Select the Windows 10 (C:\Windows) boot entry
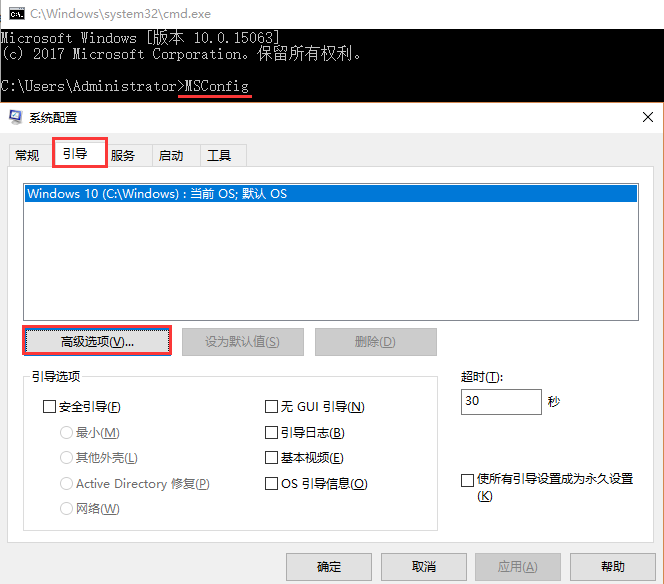Screen dimensions: 664x584 click(x=331, y=194)
